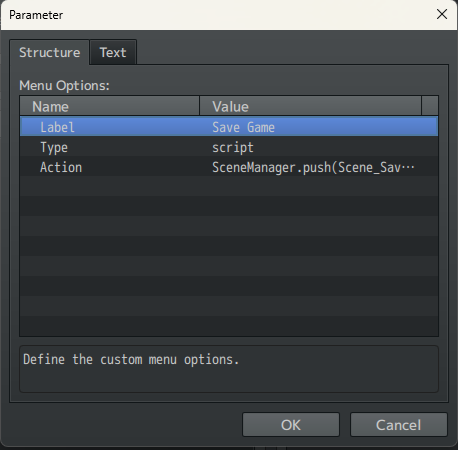458x450 pixels.
Task: Click the Menu Options label
Action: pyautogui.click(x=64, y=85)
